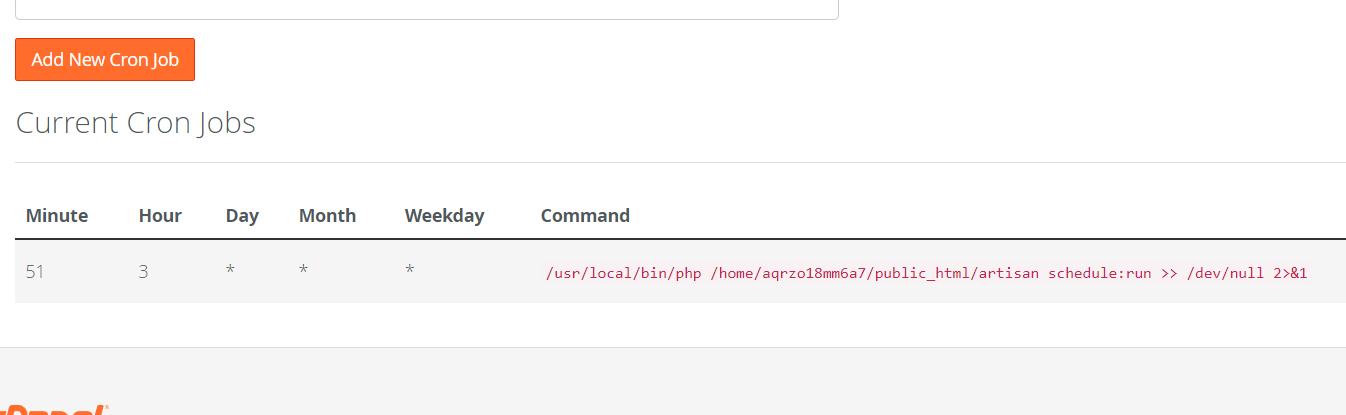Select the Weekday column header
This screenshot has height=415, width=1346.
pos(444,216)
